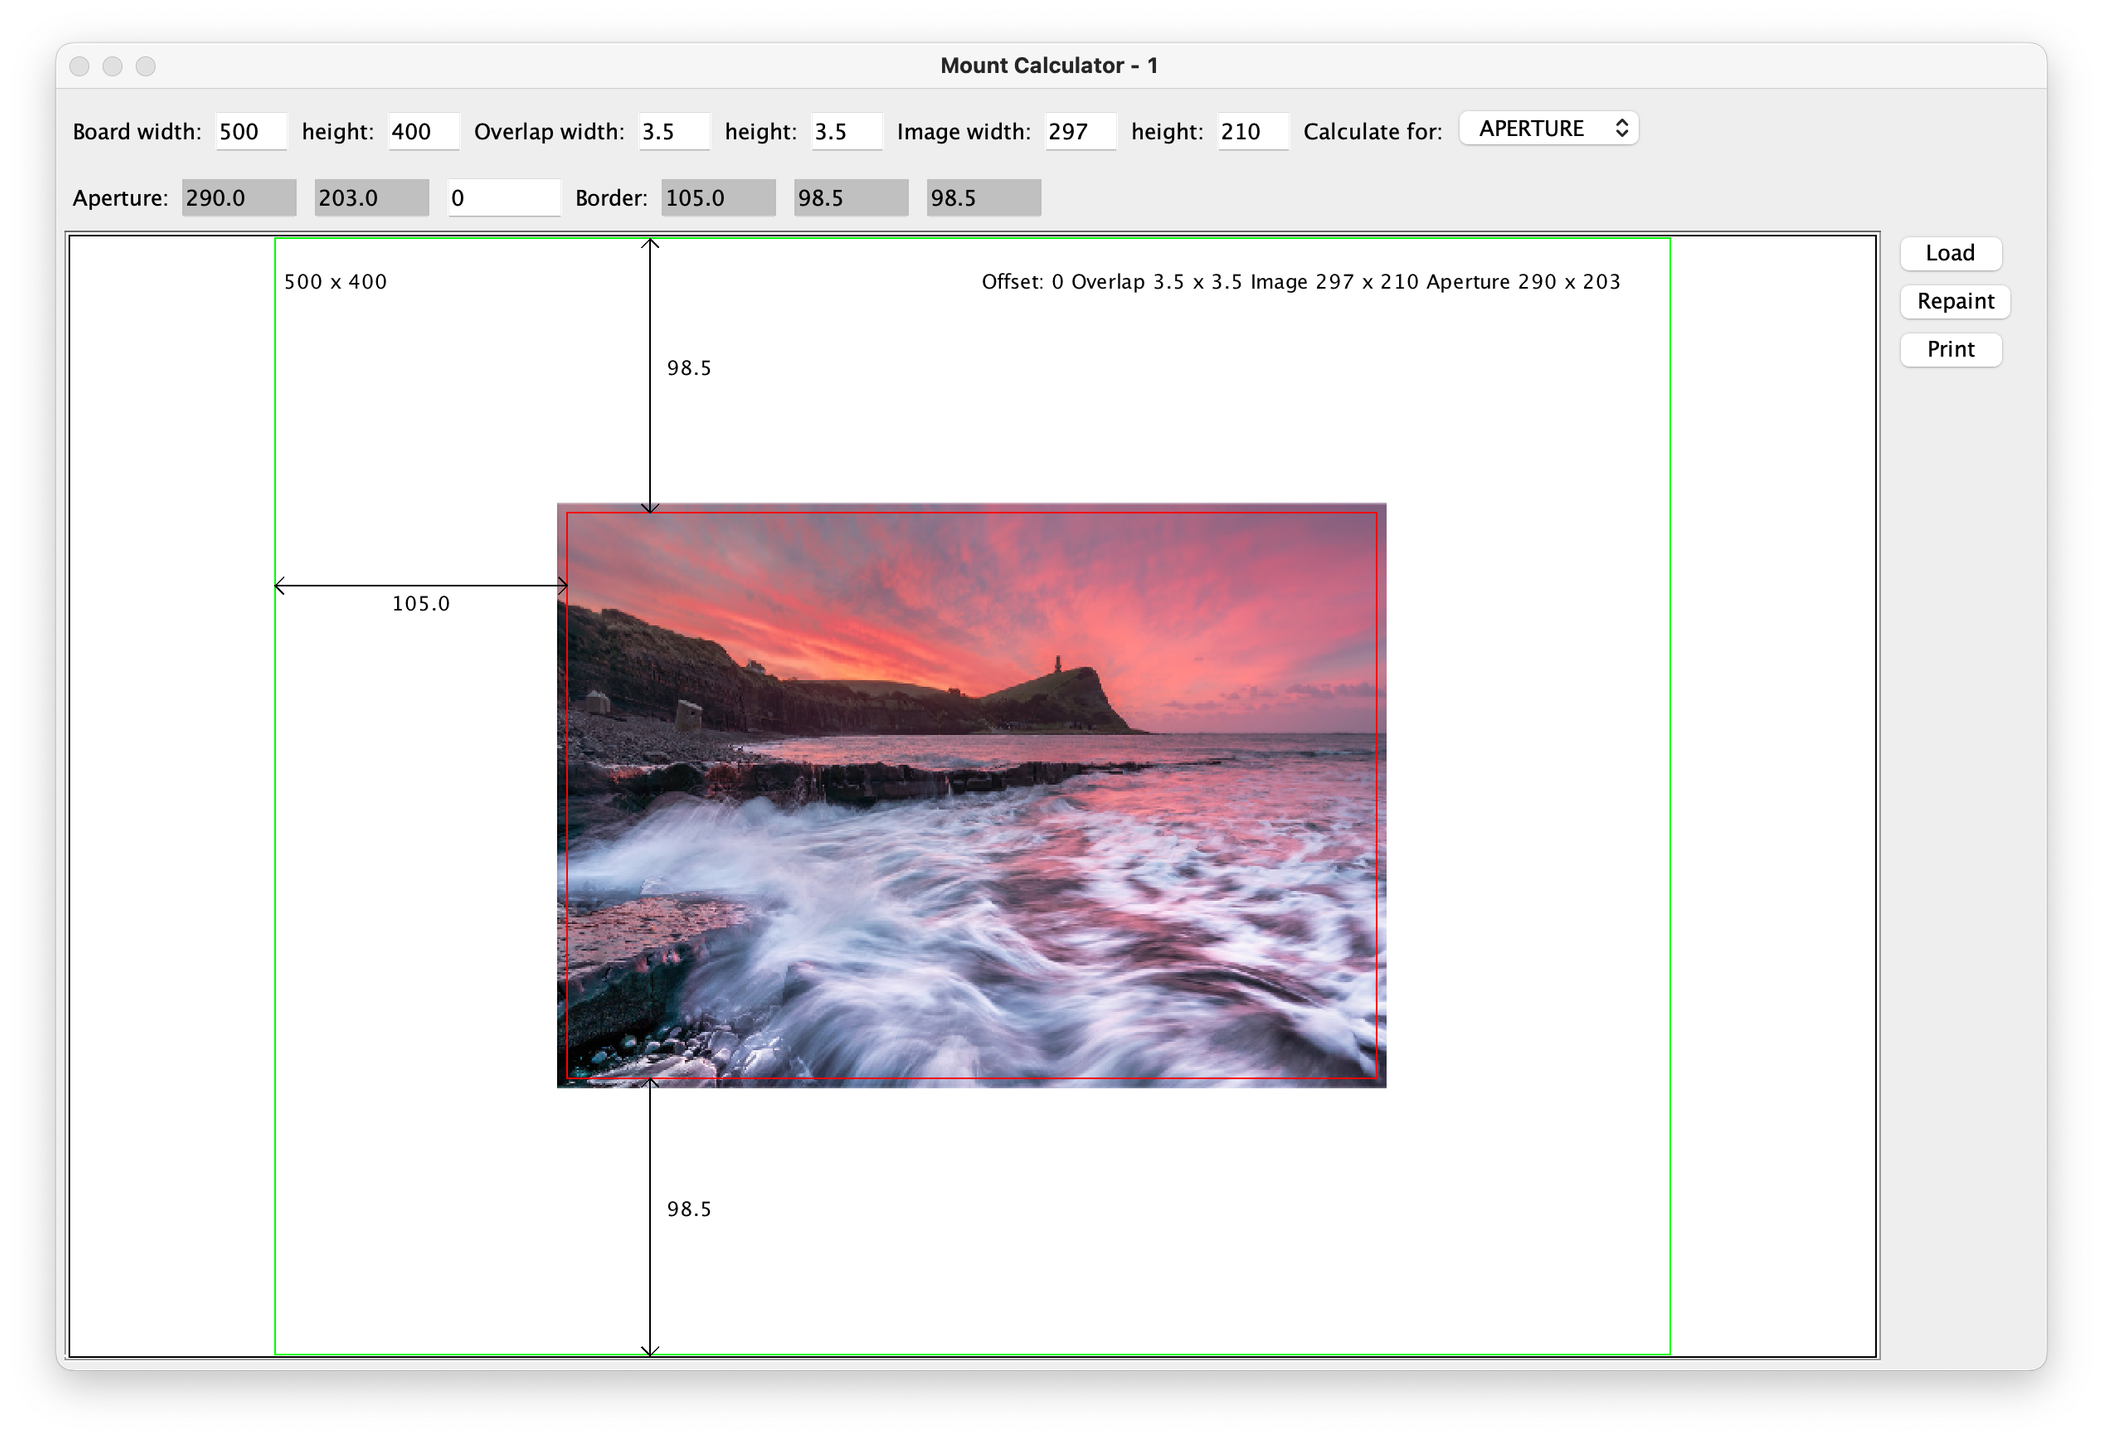Click the sunset seascape preview image
The width and height of the screenshot is (2103, 1440).
[x=971, y=795]
